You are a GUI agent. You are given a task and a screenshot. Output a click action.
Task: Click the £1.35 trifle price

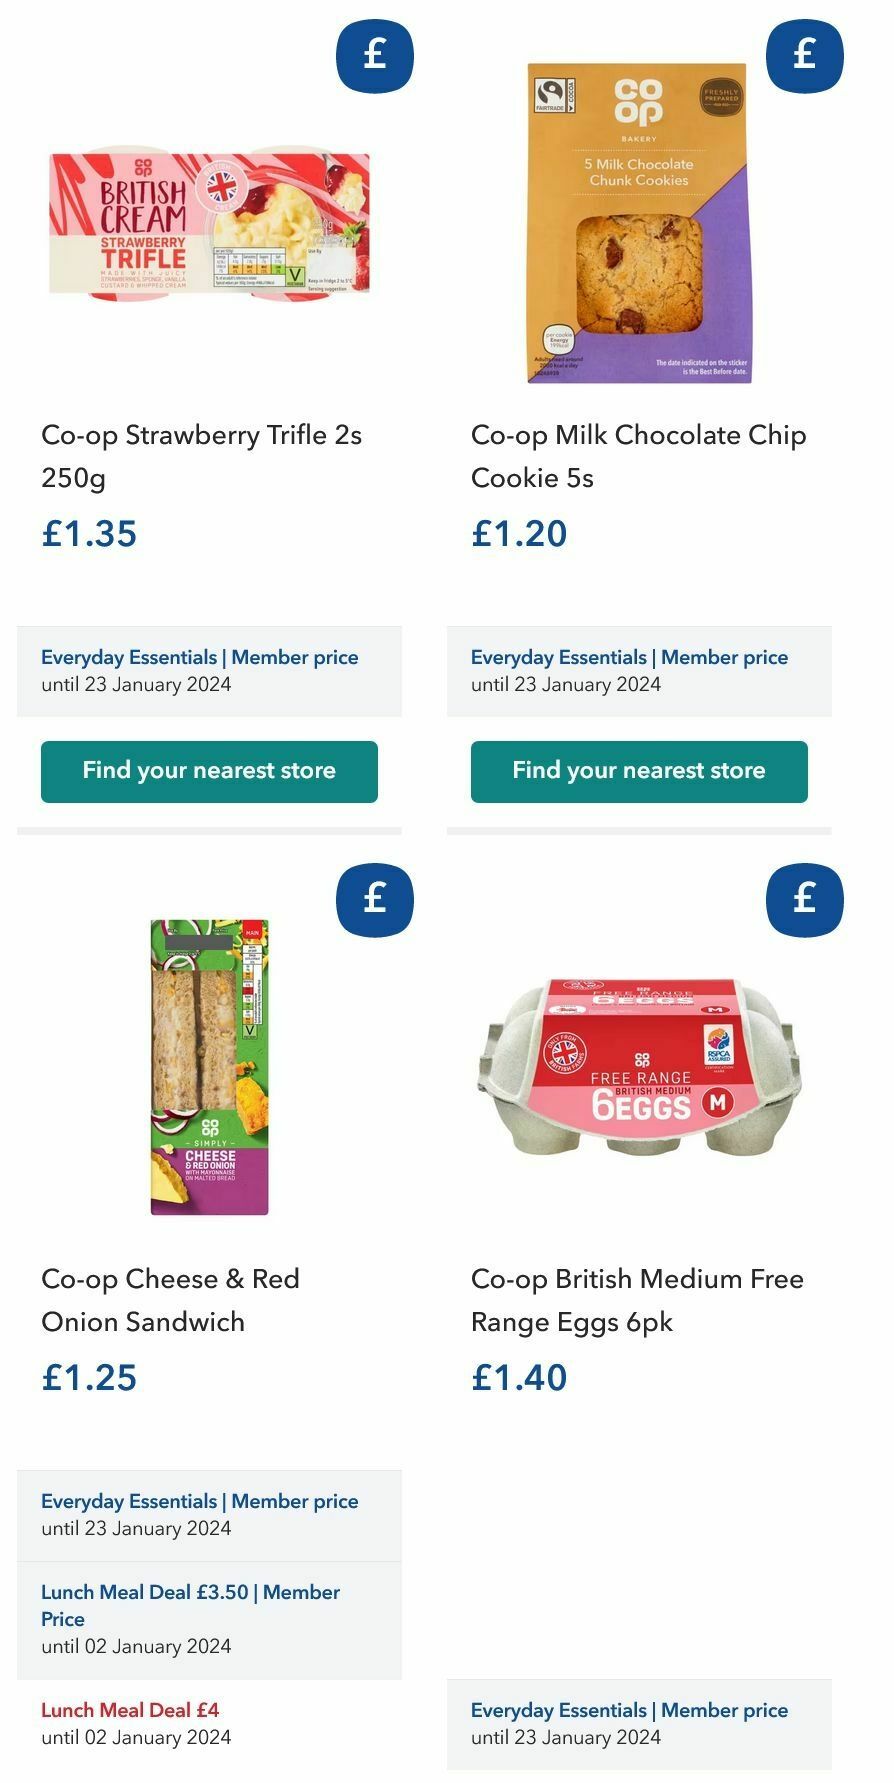pyautogui.click(x=87, y=534)
